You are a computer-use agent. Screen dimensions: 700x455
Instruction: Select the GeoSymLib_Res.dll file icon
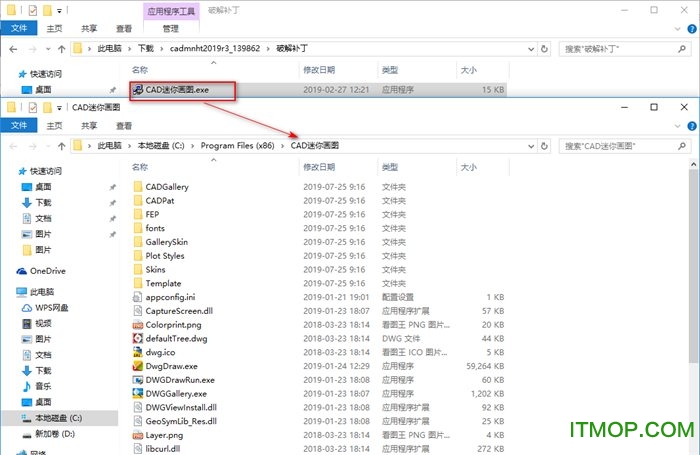[138, 421]
